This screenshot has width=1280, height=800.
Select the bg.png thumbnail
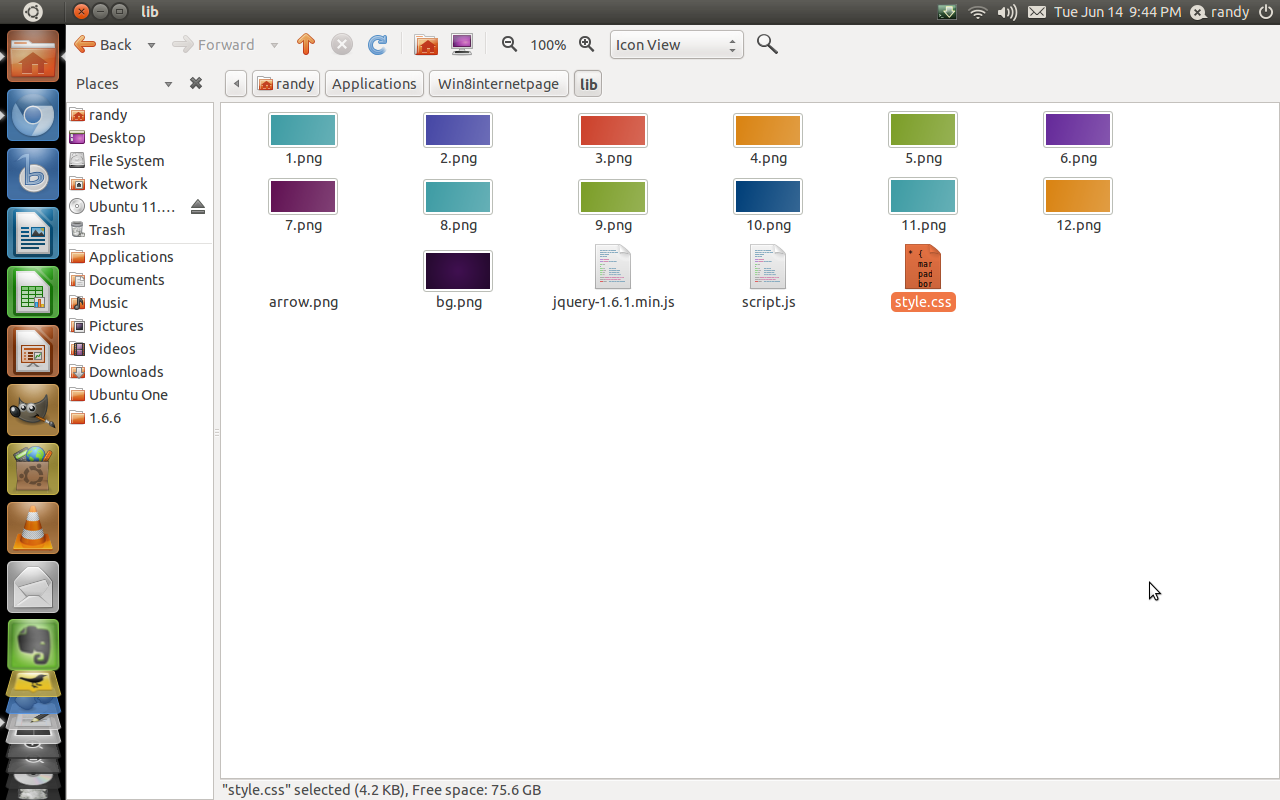pyautogui.click(x=458, y=271)
